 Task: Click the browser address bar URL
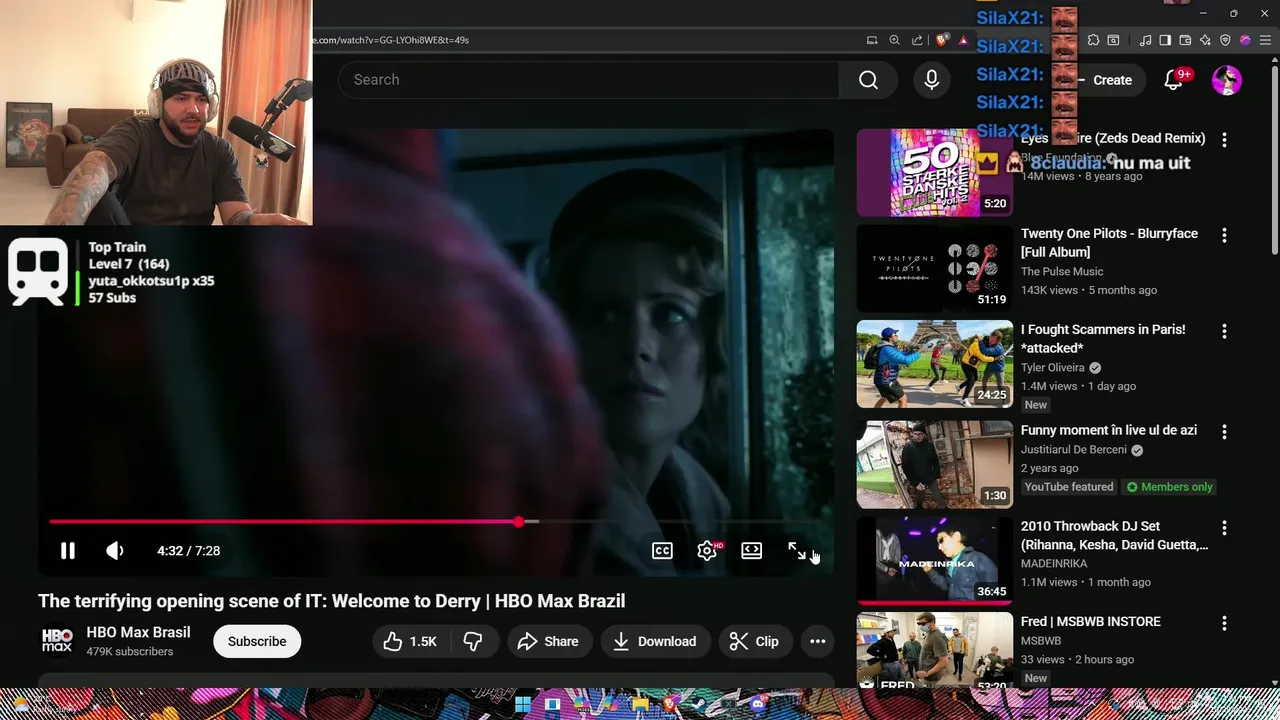(x=390, y=40)
